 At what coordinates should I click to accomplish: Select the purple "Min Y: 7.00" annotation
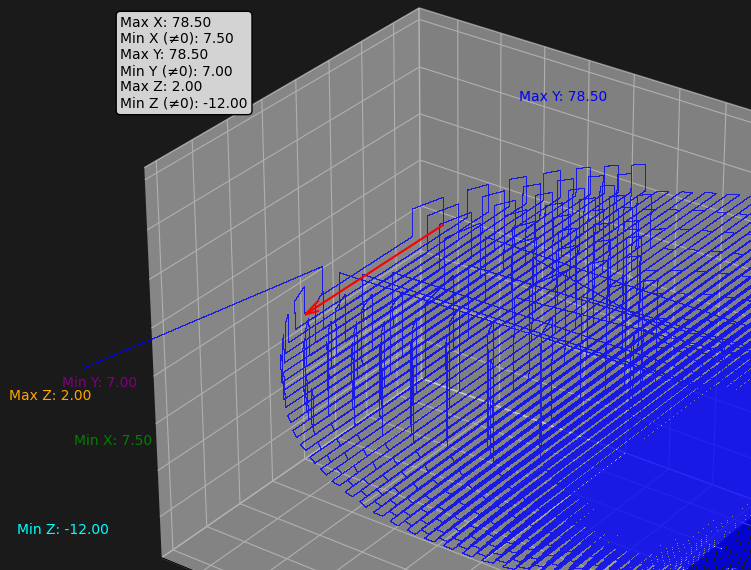pos(99,382)
